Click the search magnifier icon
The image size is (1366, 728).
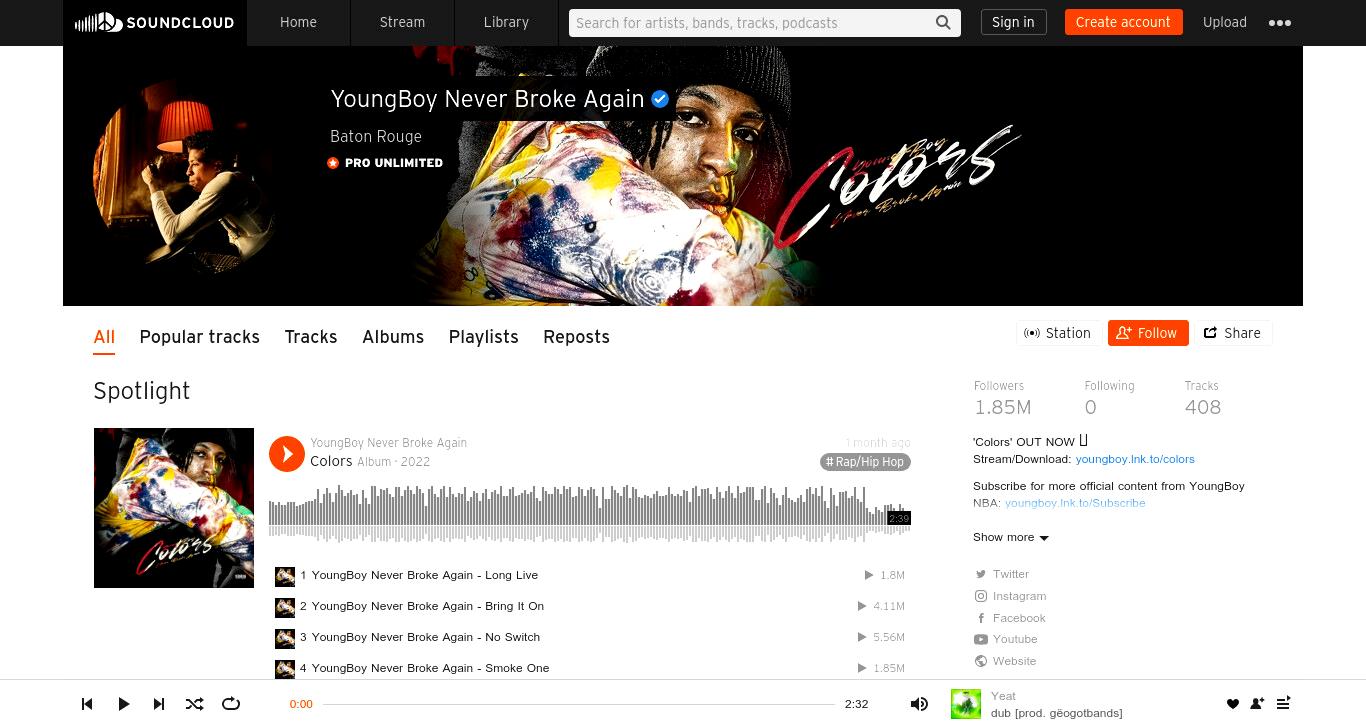[x=943, y=23]
